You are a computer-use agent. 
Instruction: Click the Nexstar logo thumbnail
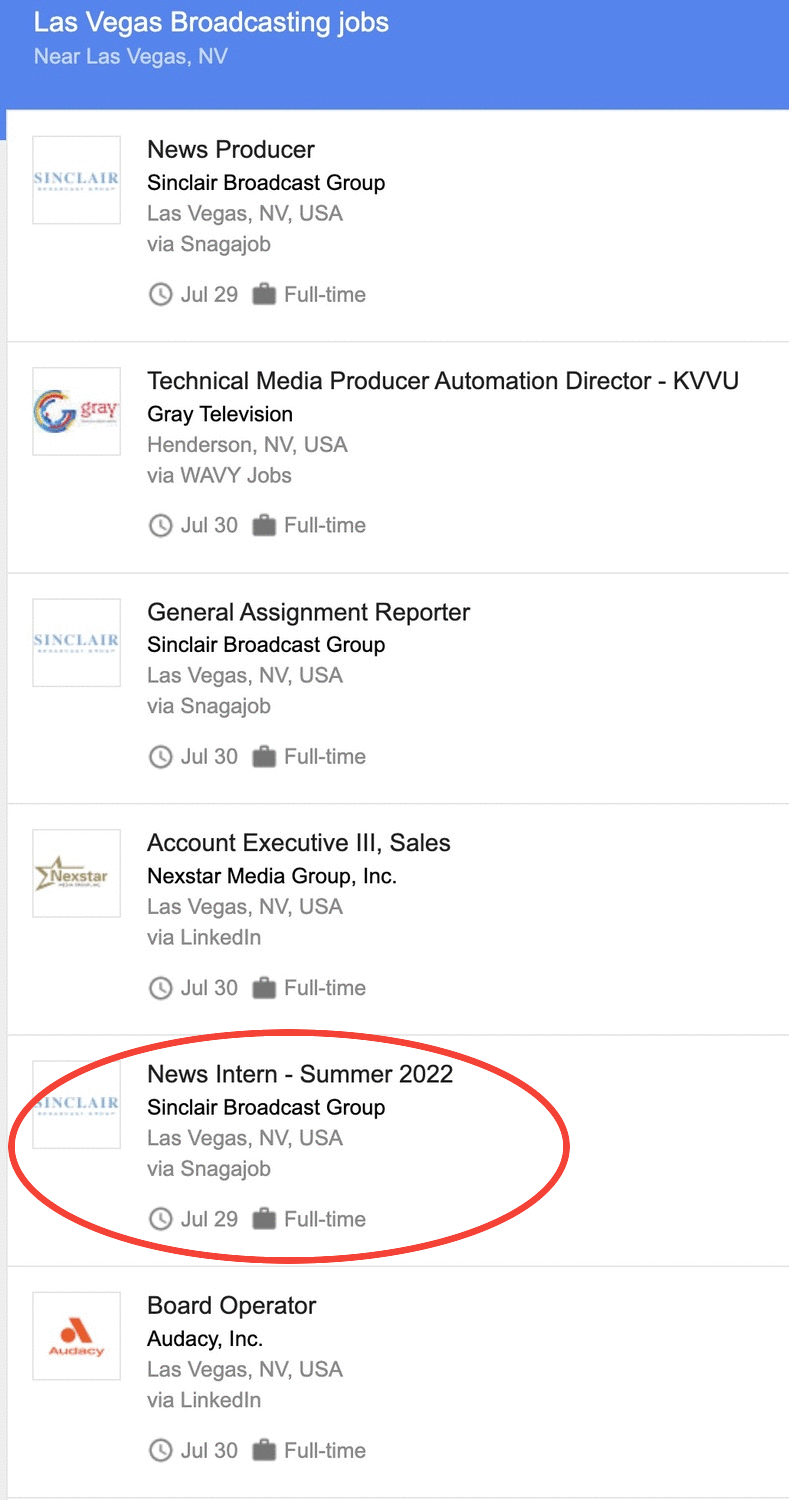click(x=77, y=873)
